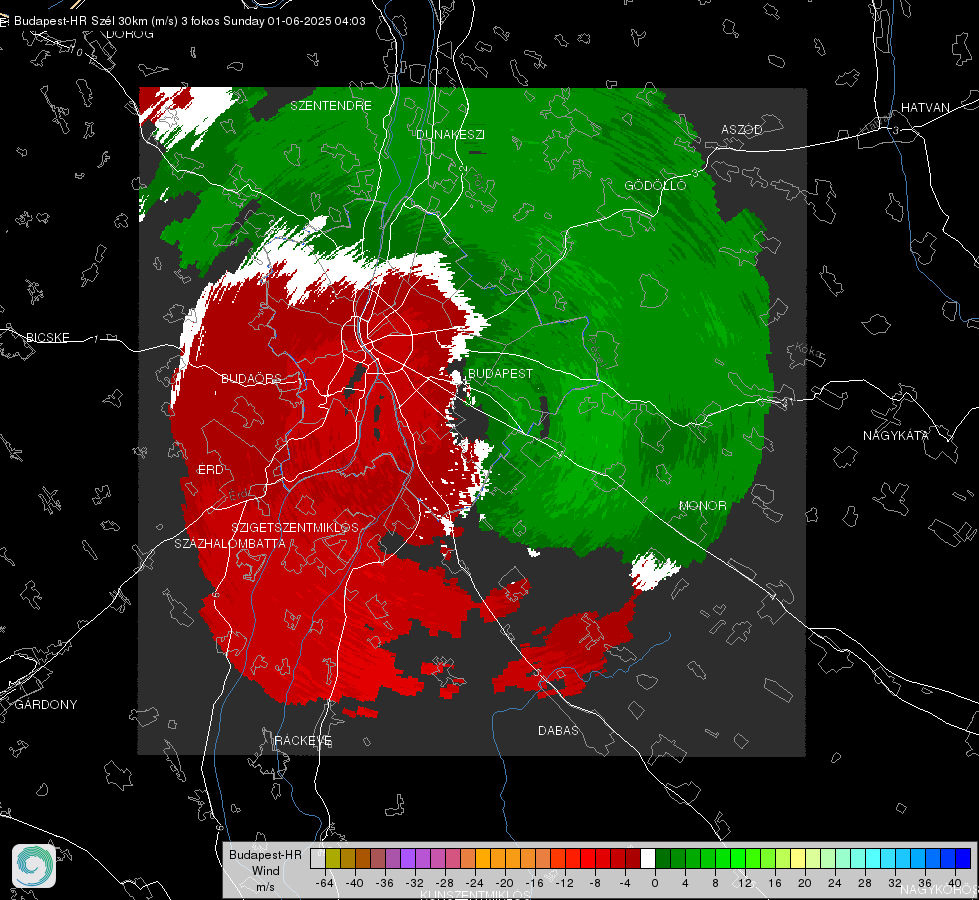Select the light gray swatch at the legend's left end
The height and width of the screenshot is (900, 979).
point(317,858)
